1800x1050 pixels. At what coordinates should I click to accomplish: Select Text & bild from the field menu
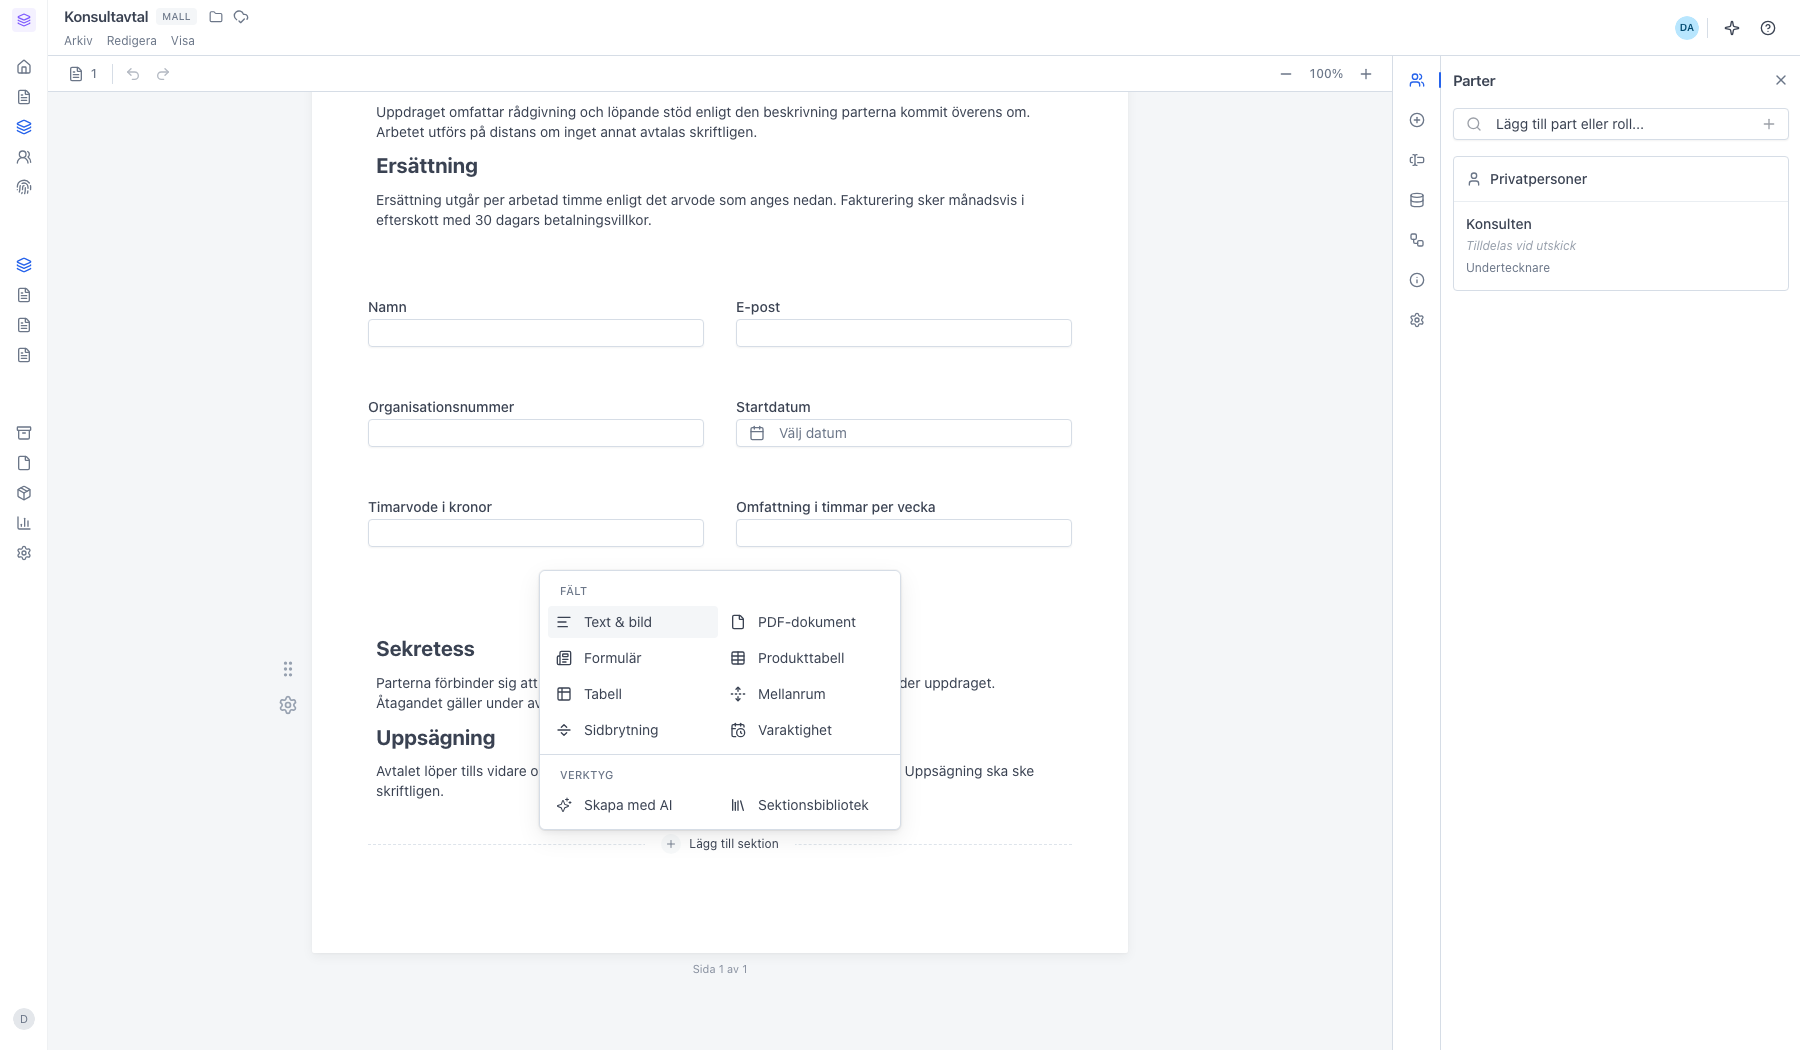click(x=633, y=622)
